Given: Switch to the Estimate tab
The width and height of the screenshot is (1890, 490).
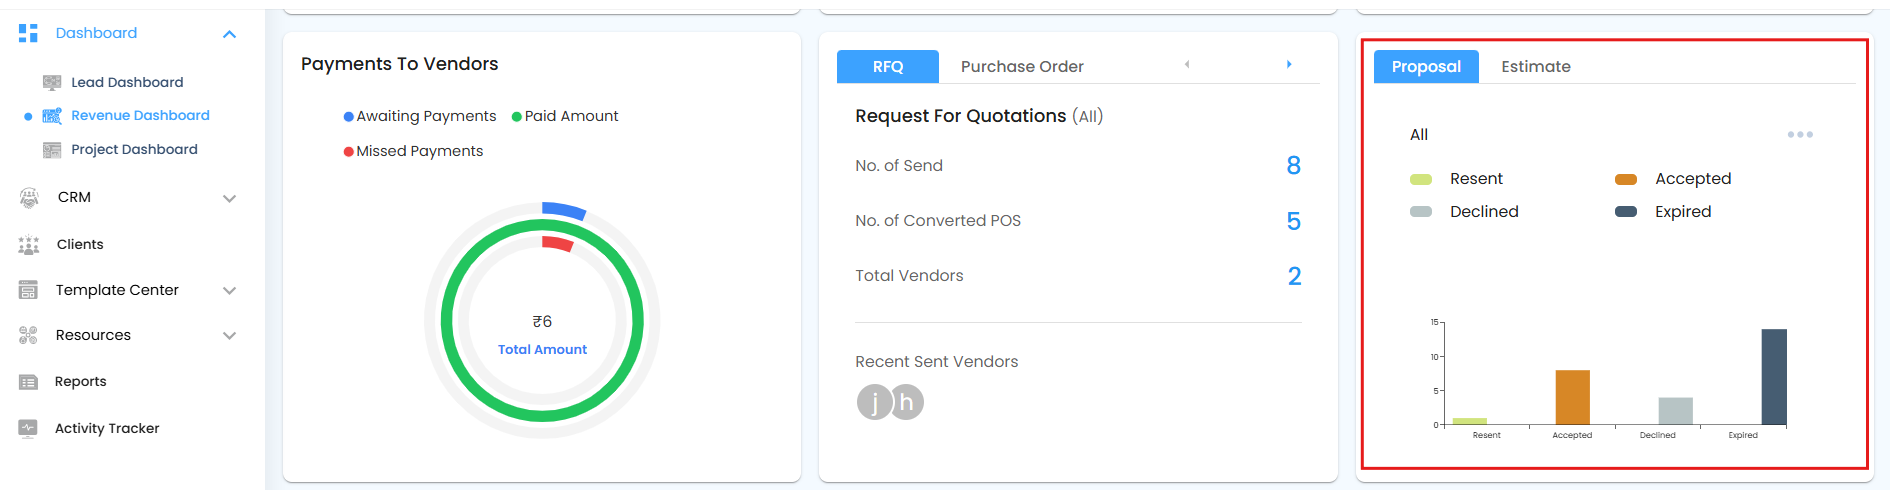Looking at the screenshot, I should [1535, 66].
